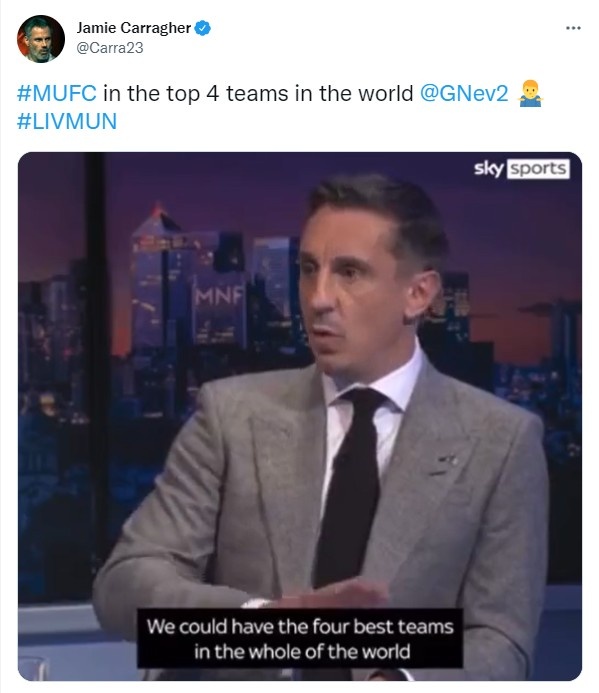Click the subtitle line "We could have the four best teams"
599x693 pixels.
coord(300,627)
